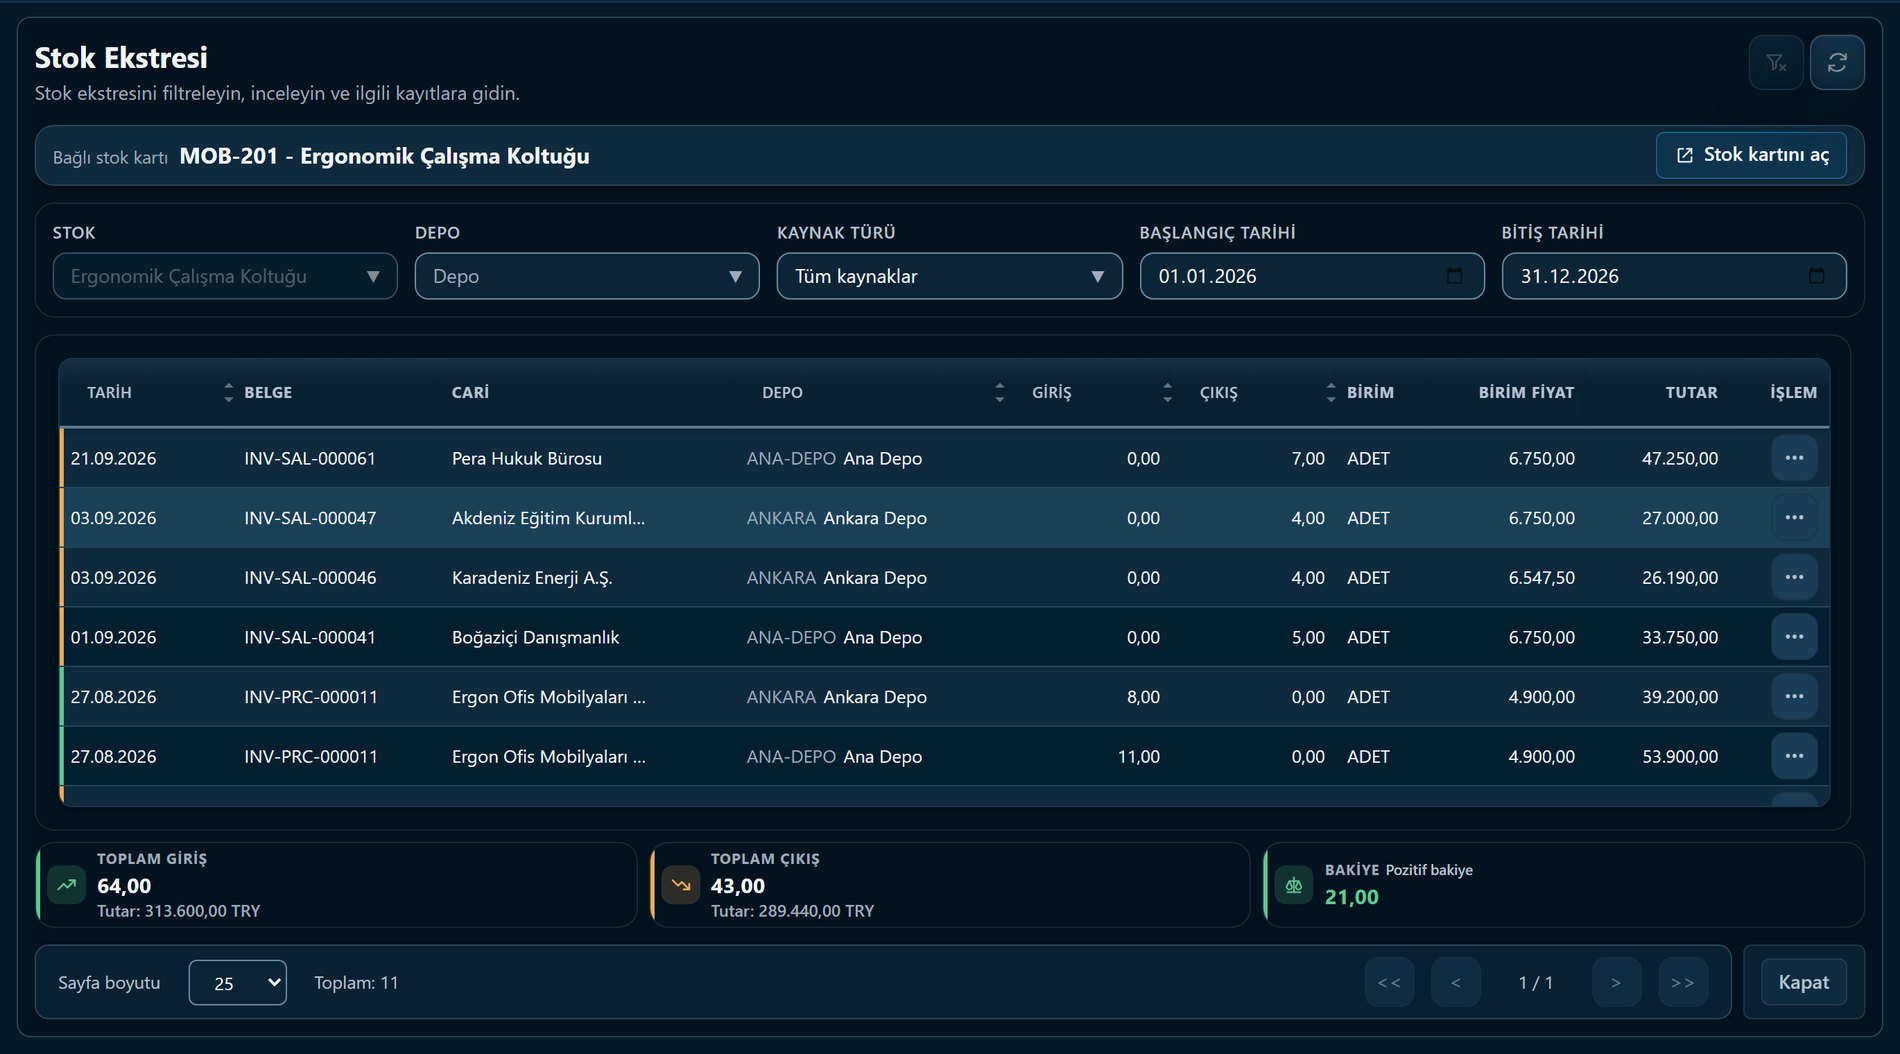Click the end date field 31.12.2026
The image size is (1900, 1054).
coord(1674,276)
